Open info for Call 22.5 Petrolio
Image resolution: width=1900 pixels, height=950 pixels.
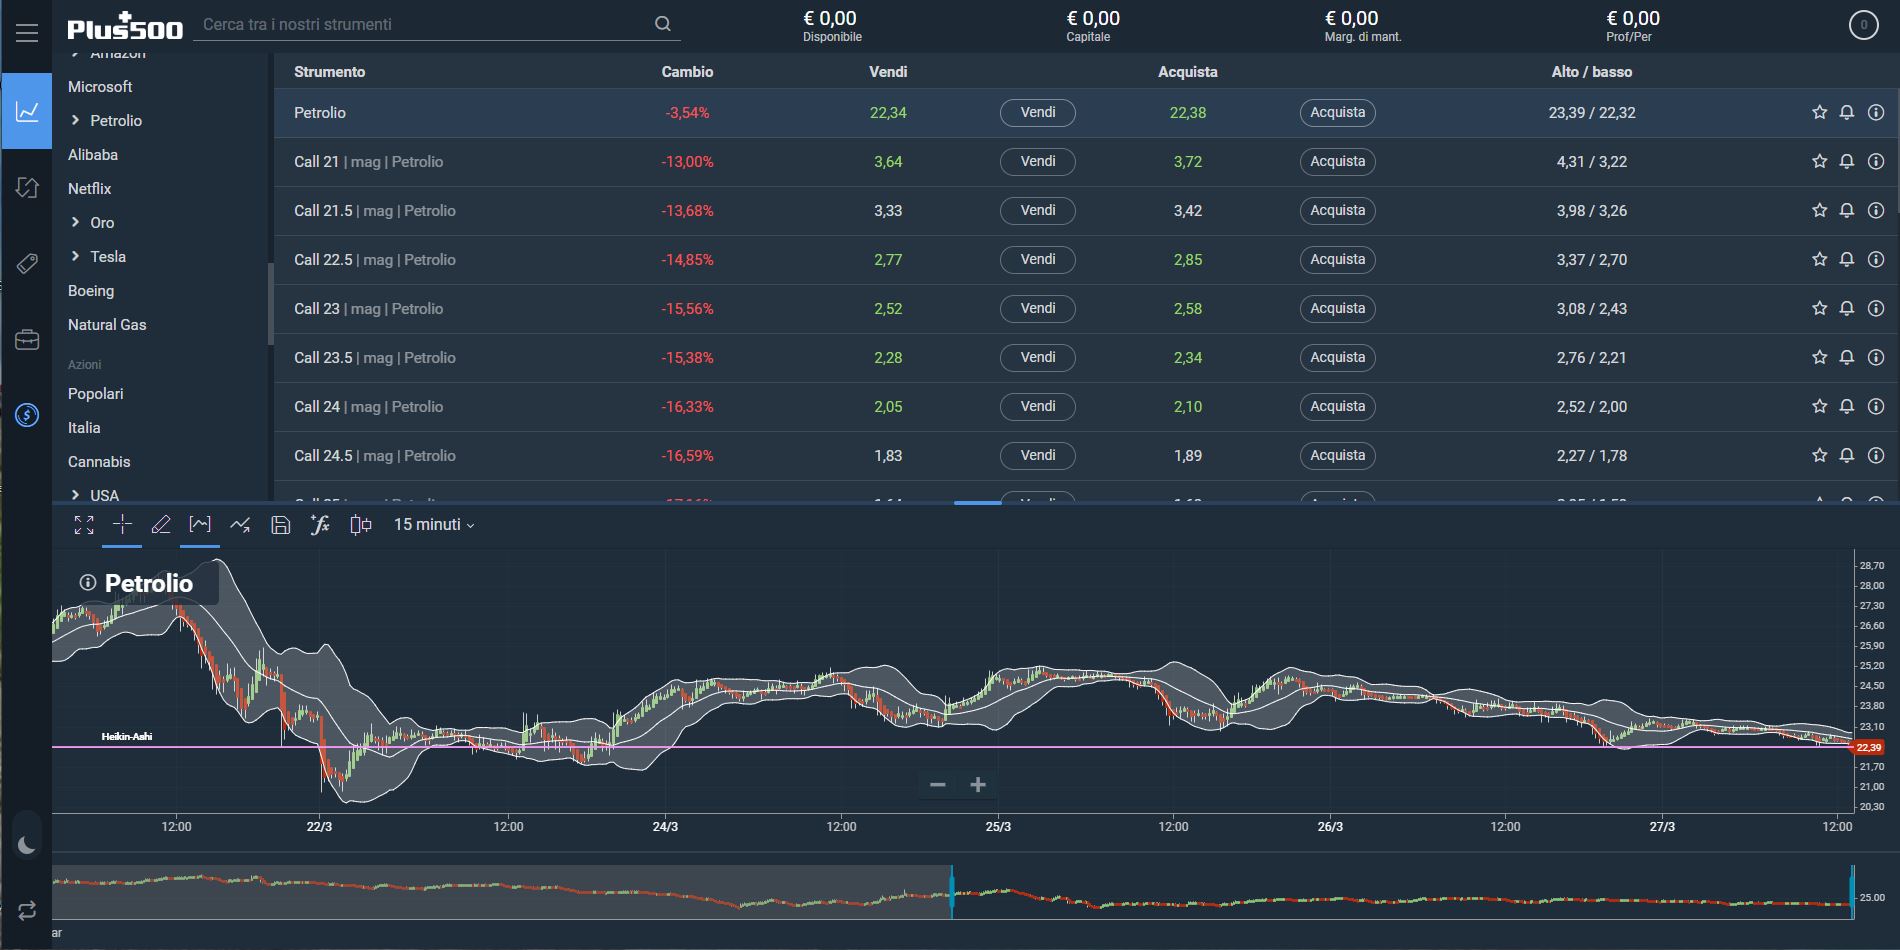coord(1876,259)
